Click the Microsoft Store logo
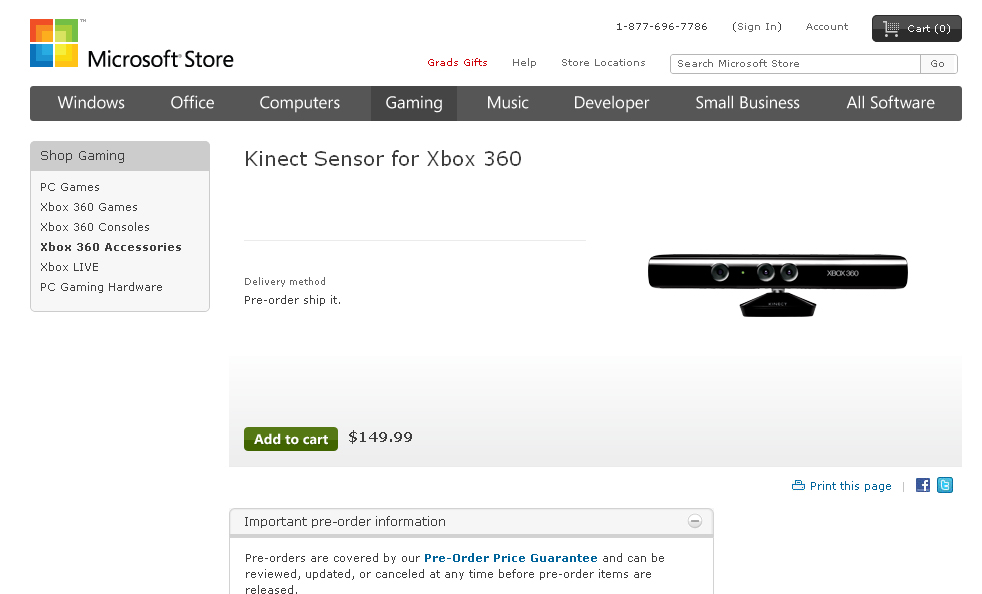Viewport: 982px width, 594px height. [132, 43]
